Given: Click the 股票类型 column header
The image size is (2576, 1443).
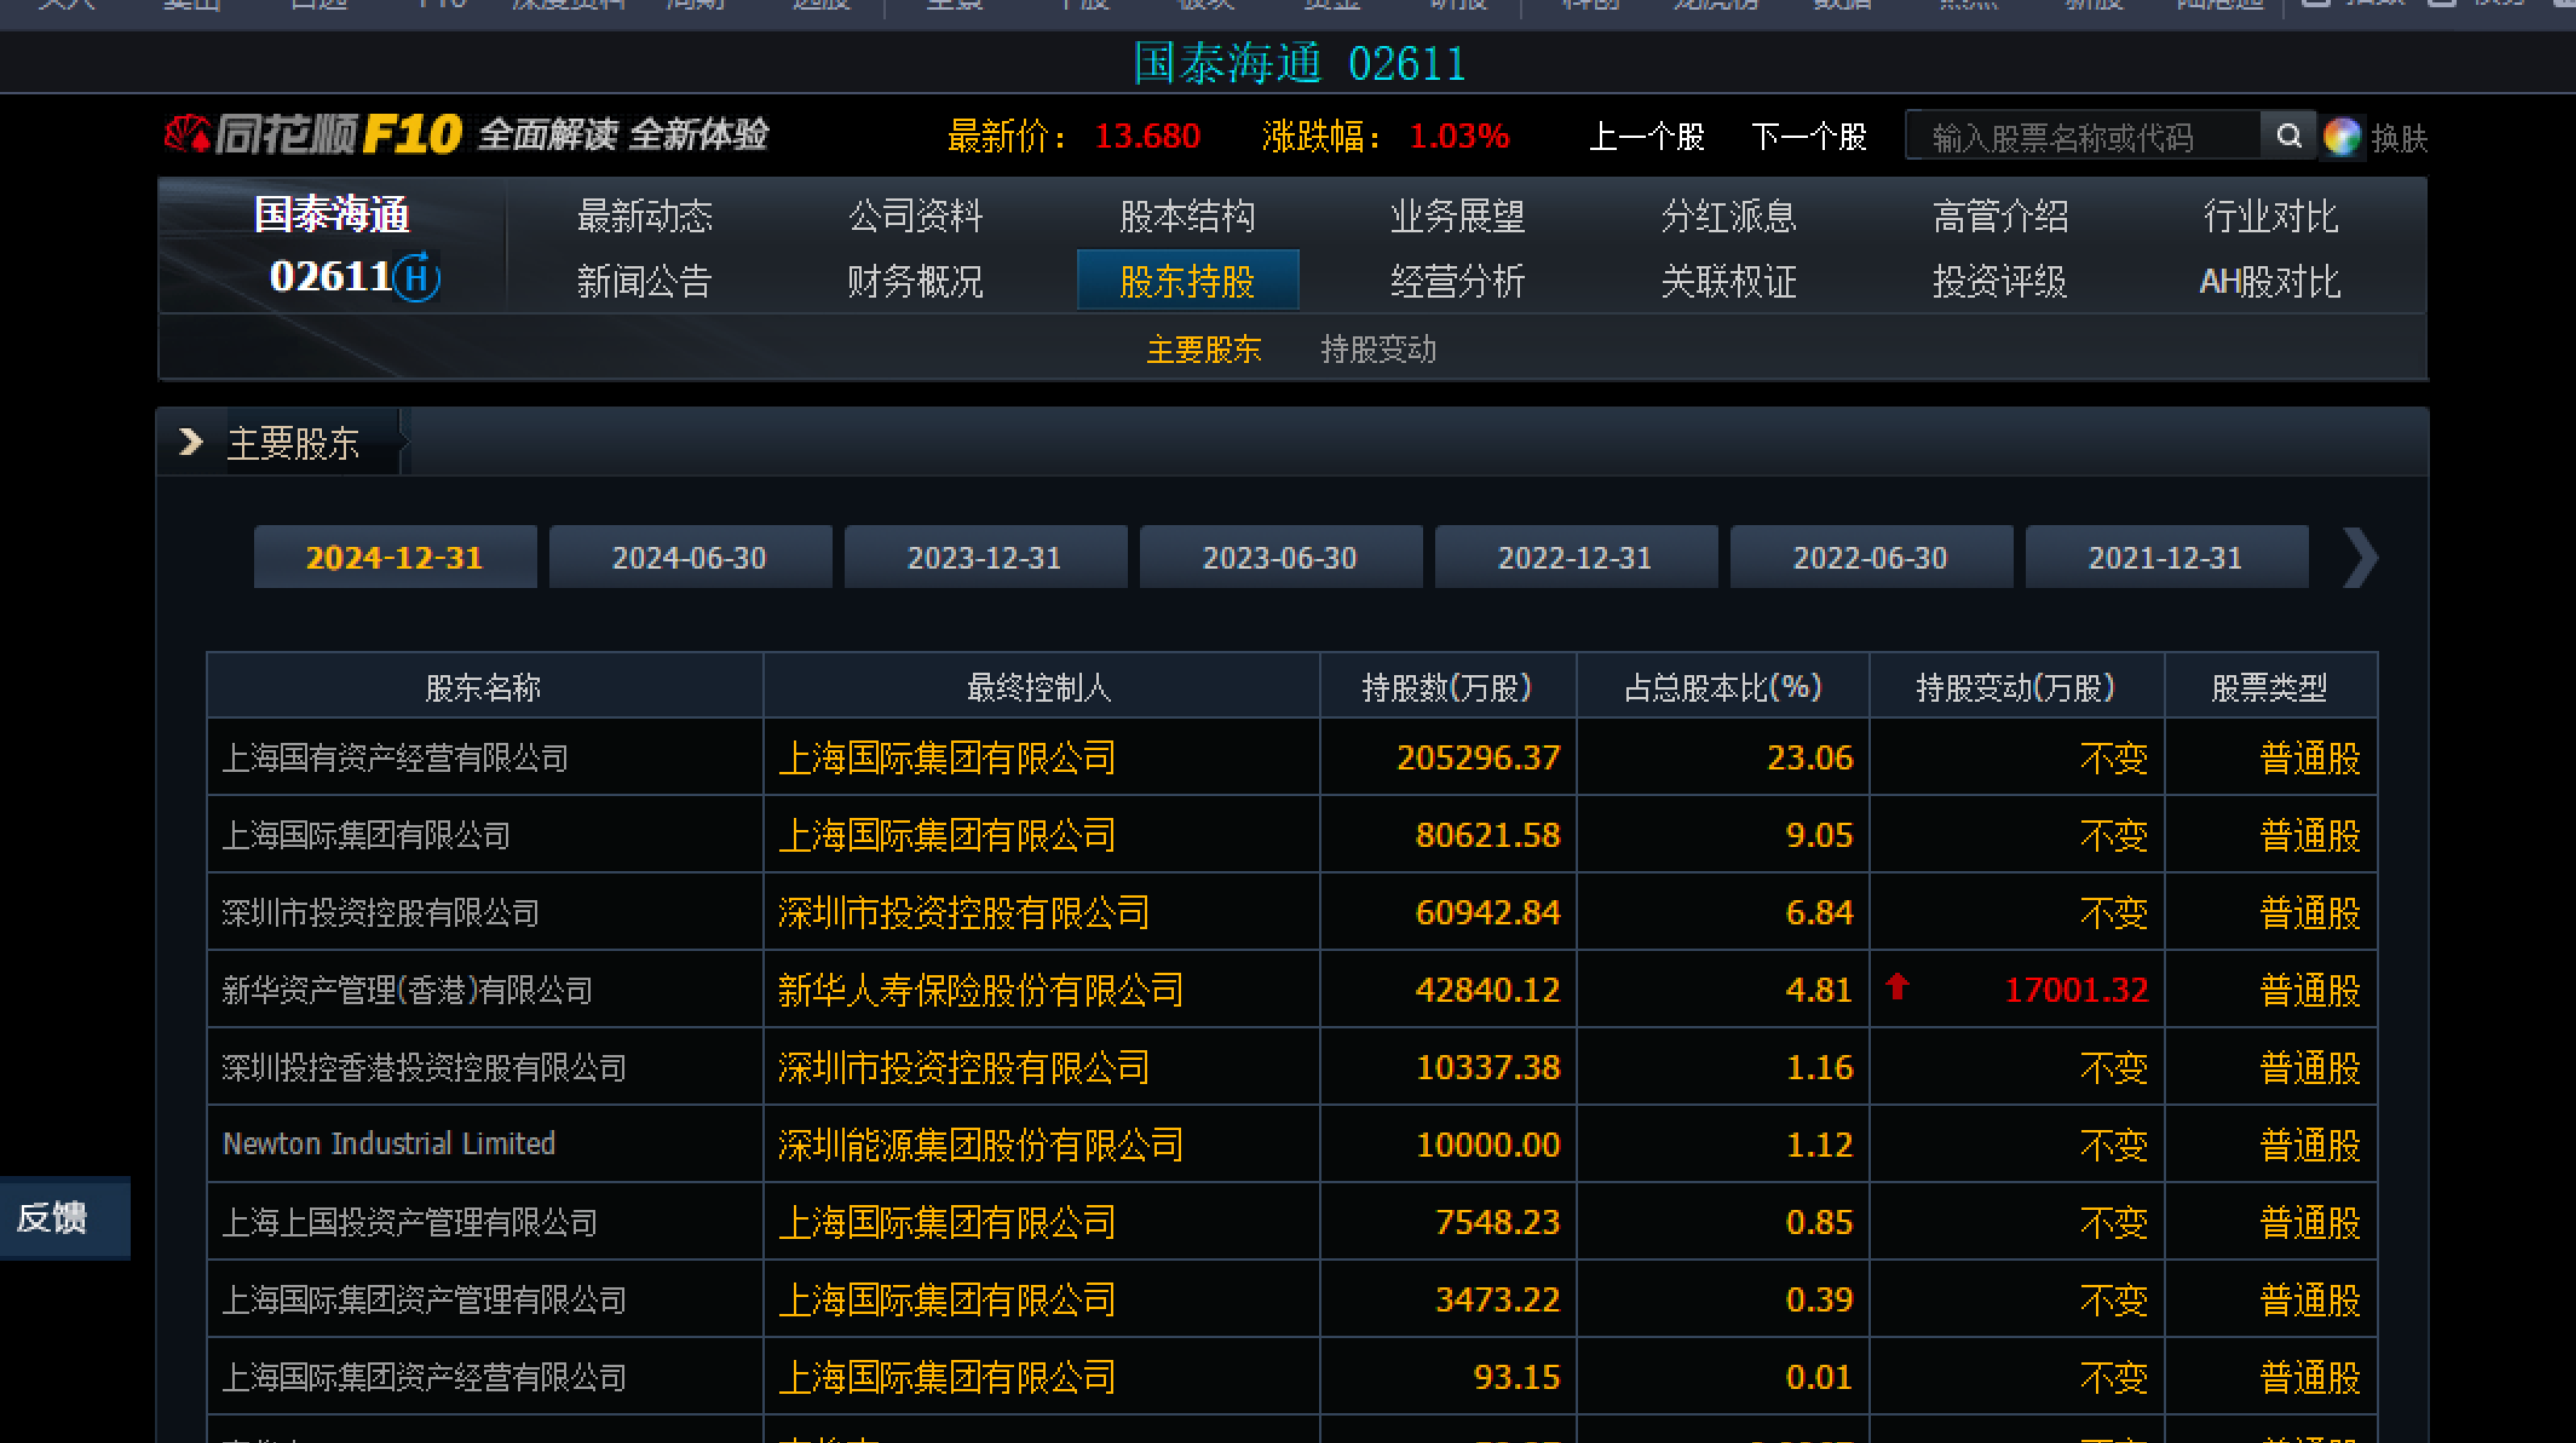Looking at the screenshot, I should pyautogui.click(x=2270, y=687).
